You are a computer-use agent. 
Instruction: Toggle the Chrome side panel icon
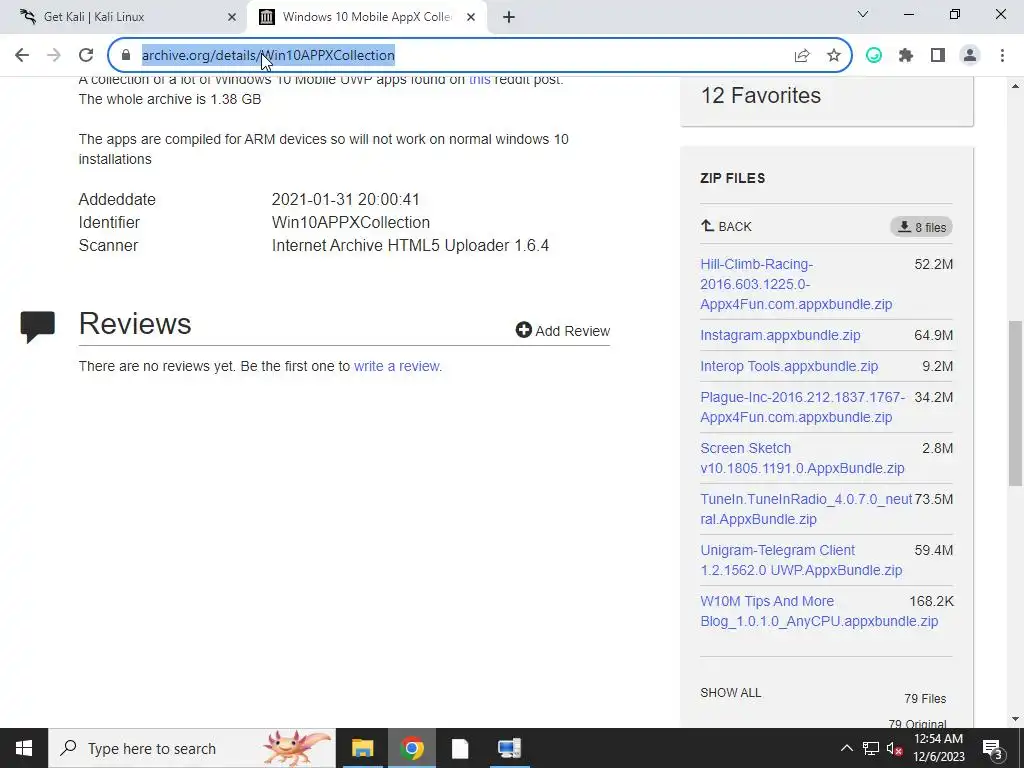938,56
